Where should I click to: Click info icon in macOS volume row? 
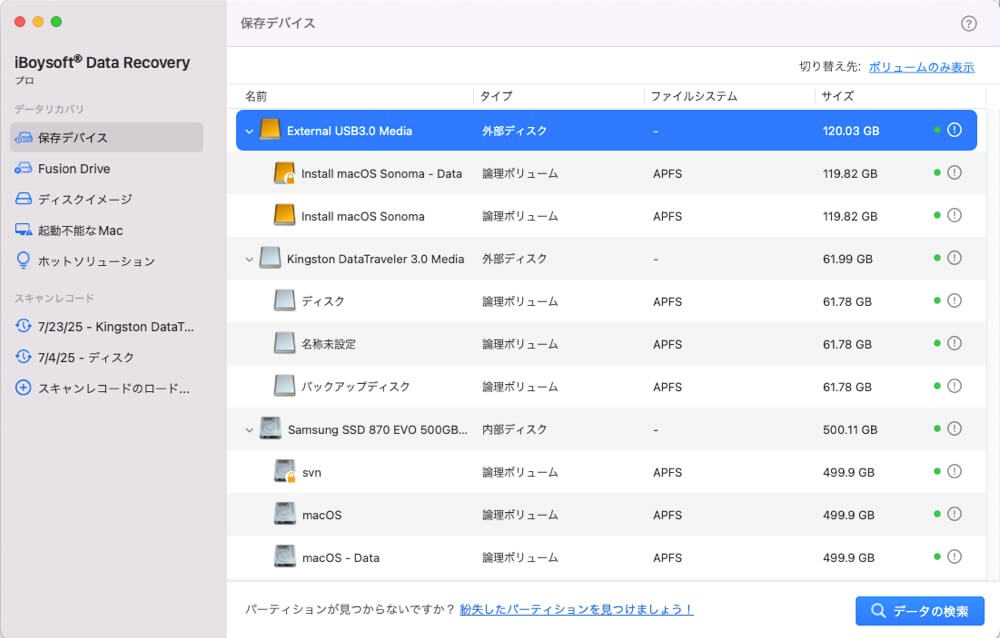pos(954,515)
